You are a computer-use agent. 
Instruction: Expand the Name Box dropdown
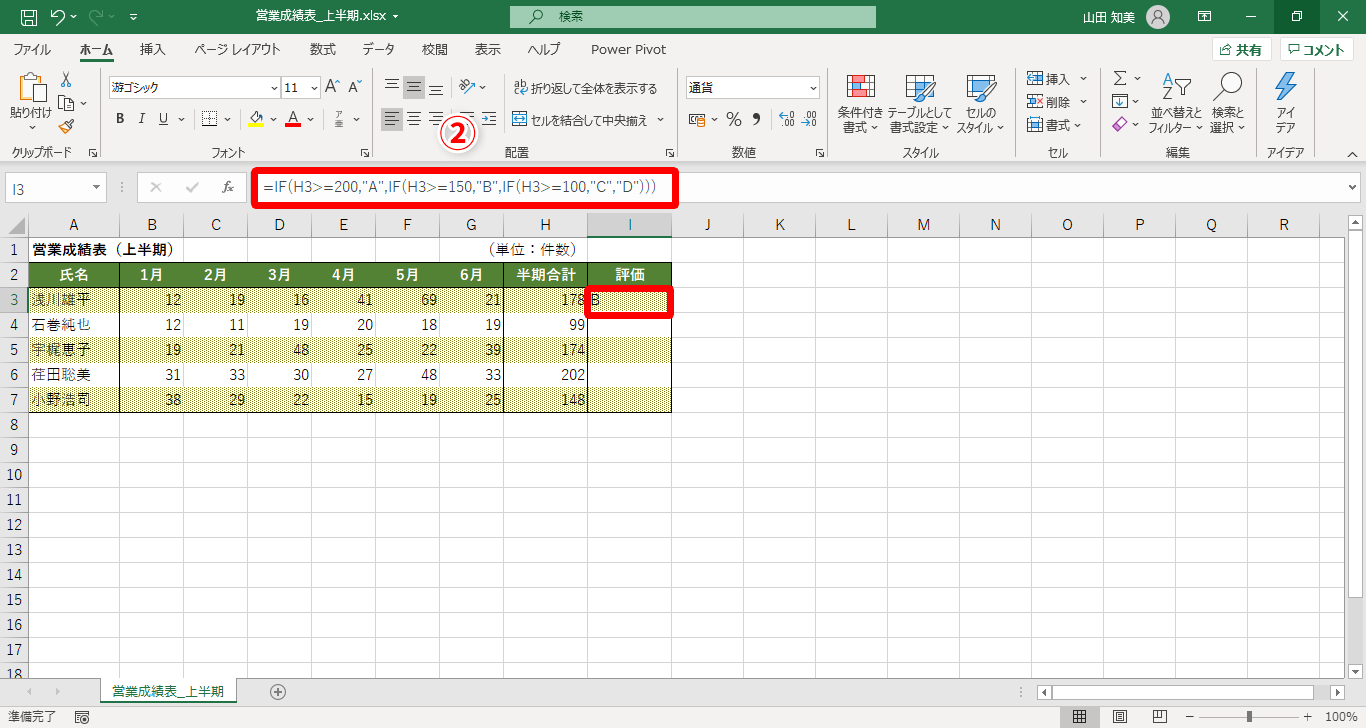click(96, 187)
